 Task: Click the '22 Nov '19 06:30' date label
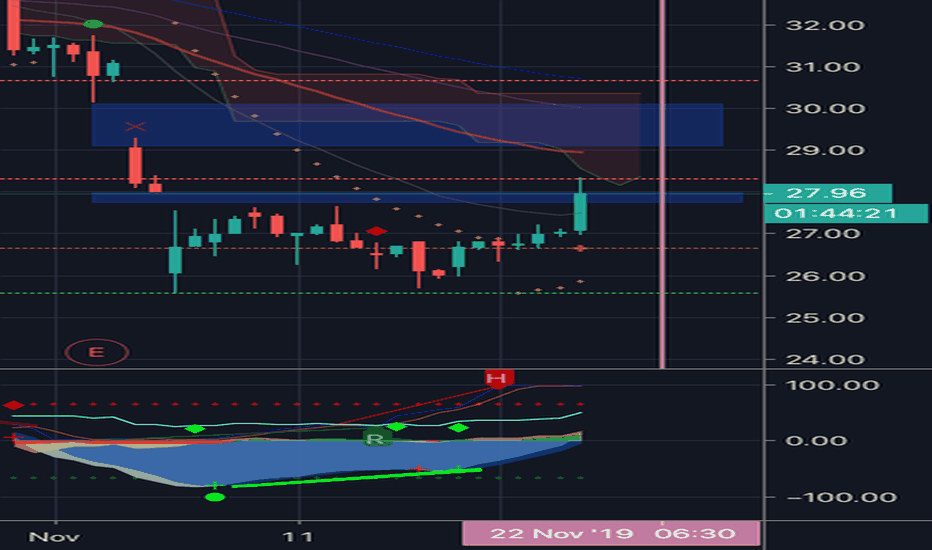point(612,533)
